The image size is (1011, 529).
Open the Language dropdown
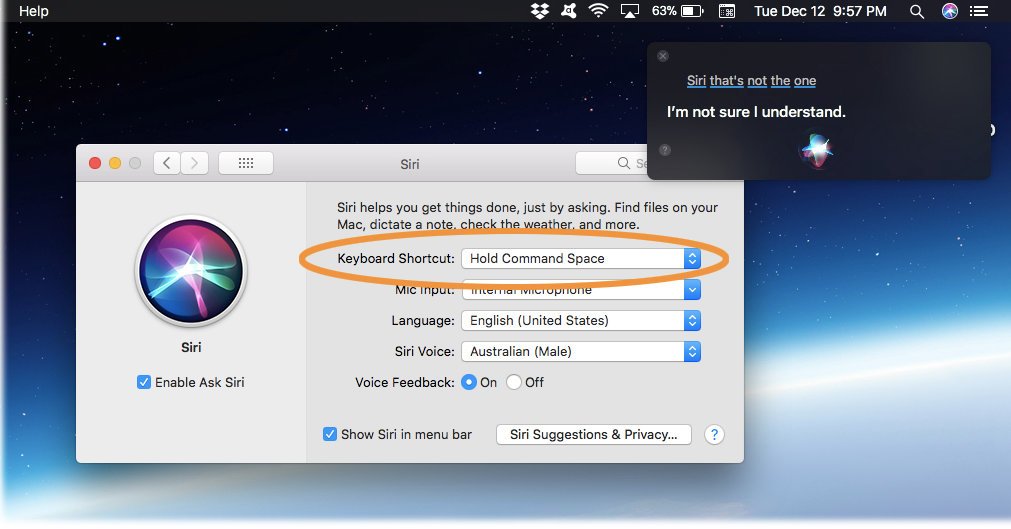pyautogui.click(x=581, y=321)
